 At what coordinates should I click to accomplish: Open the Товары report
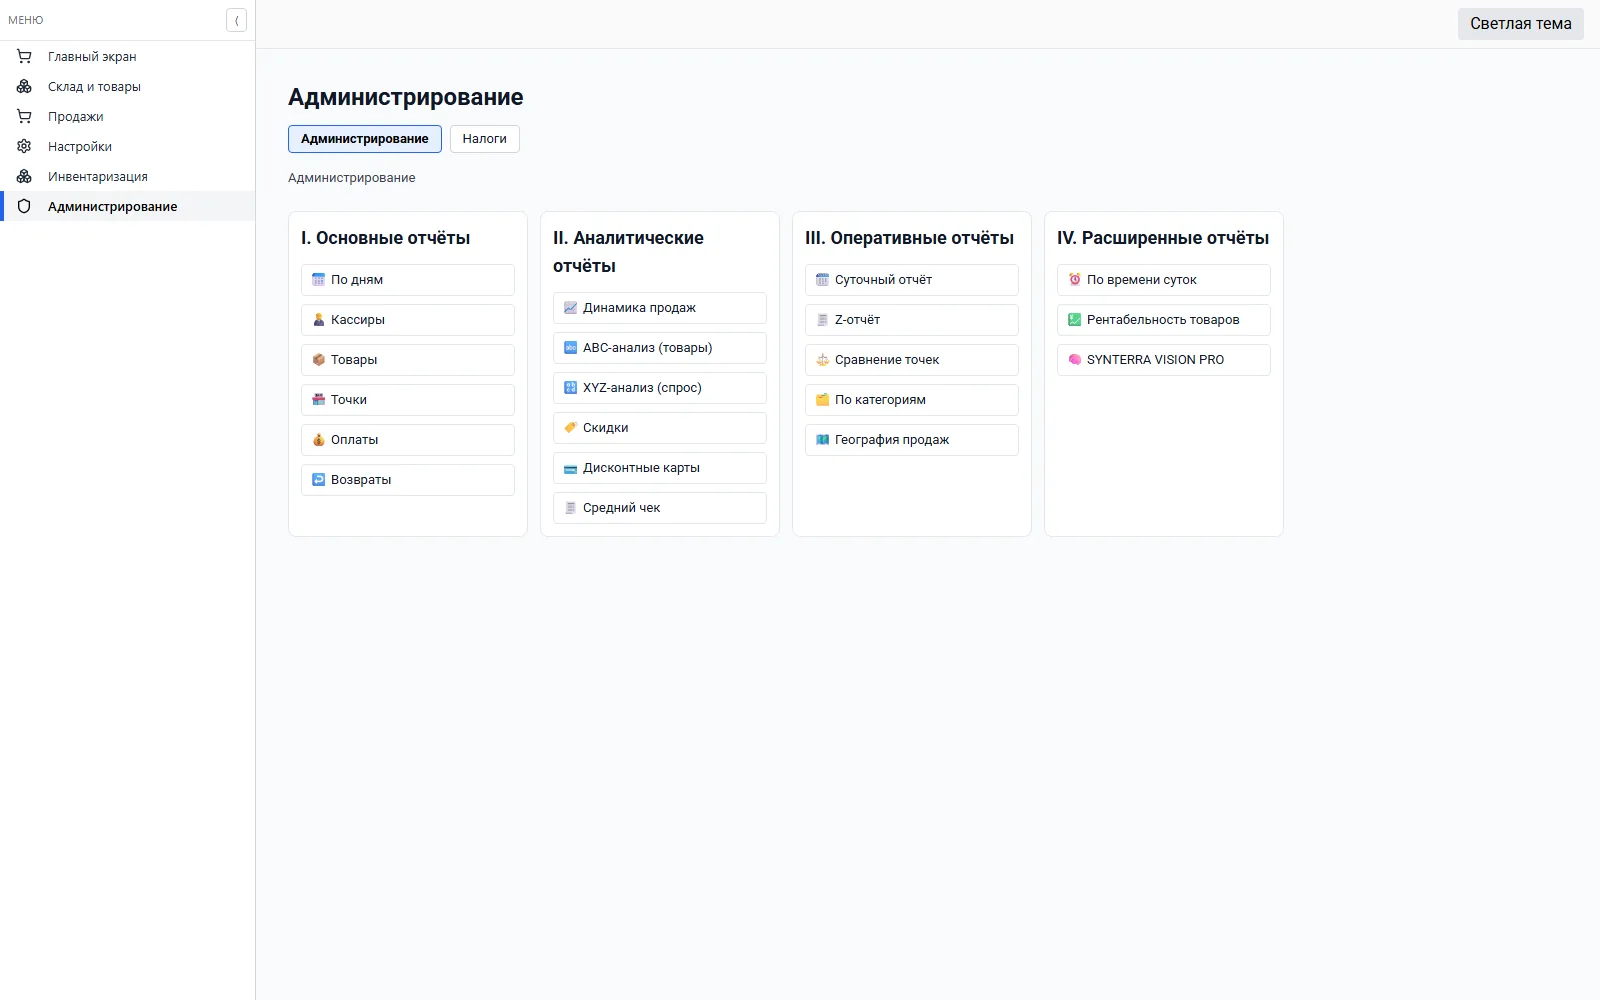coord(408,360)
